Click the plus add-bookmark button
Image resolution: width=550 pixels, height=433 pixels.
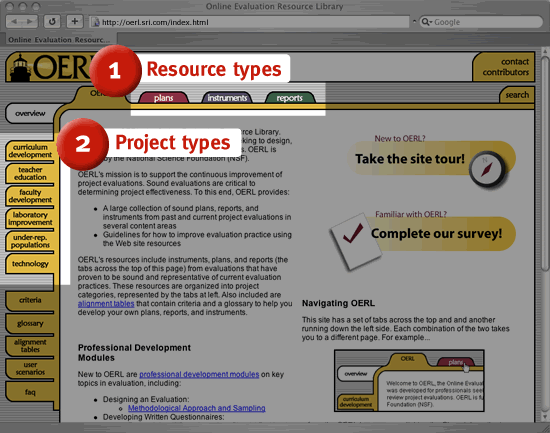pos(75,22)
